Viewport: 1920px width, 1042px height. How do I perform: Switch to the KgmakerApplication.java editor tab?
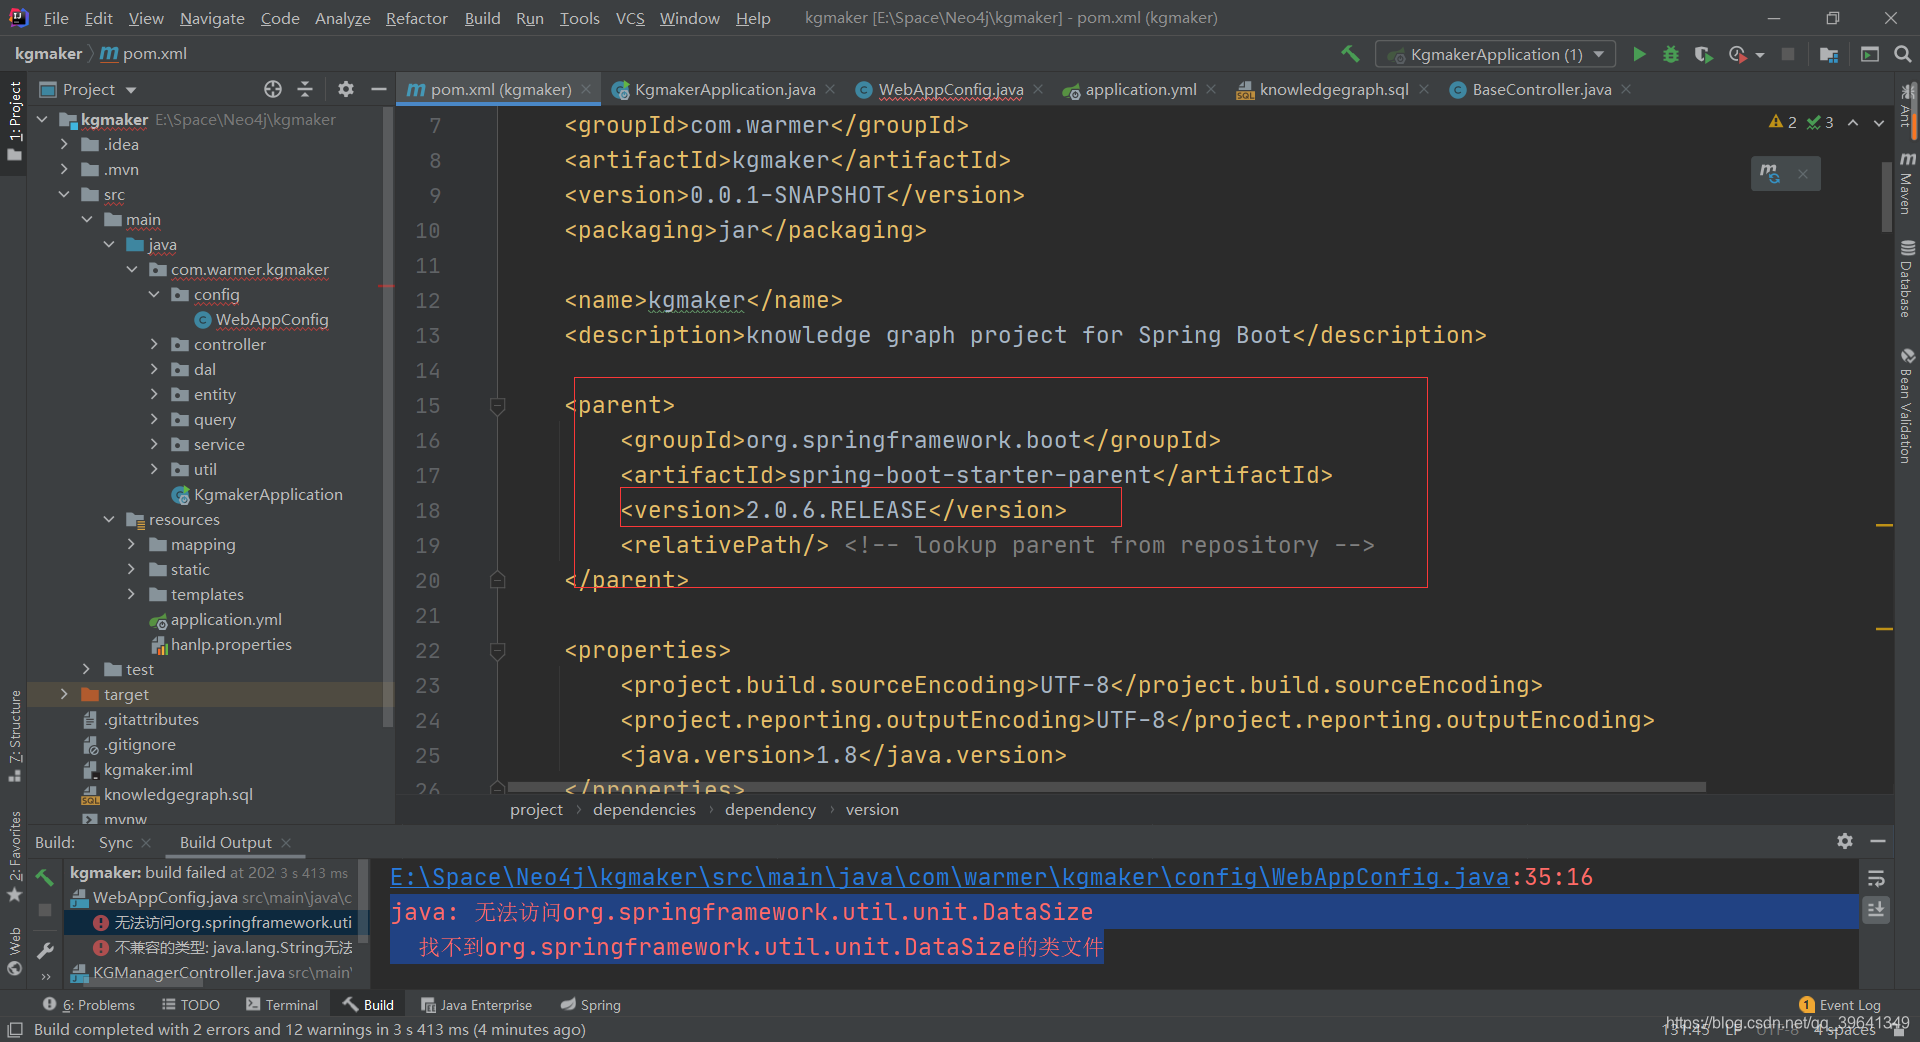(723, 89)
